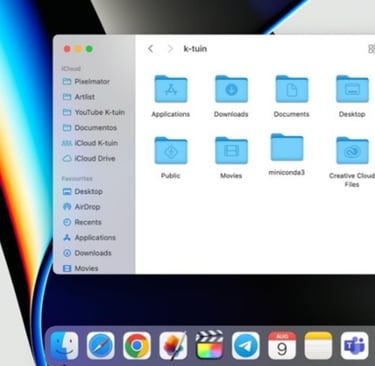Select Desktop under Favourites

[83, 191]
